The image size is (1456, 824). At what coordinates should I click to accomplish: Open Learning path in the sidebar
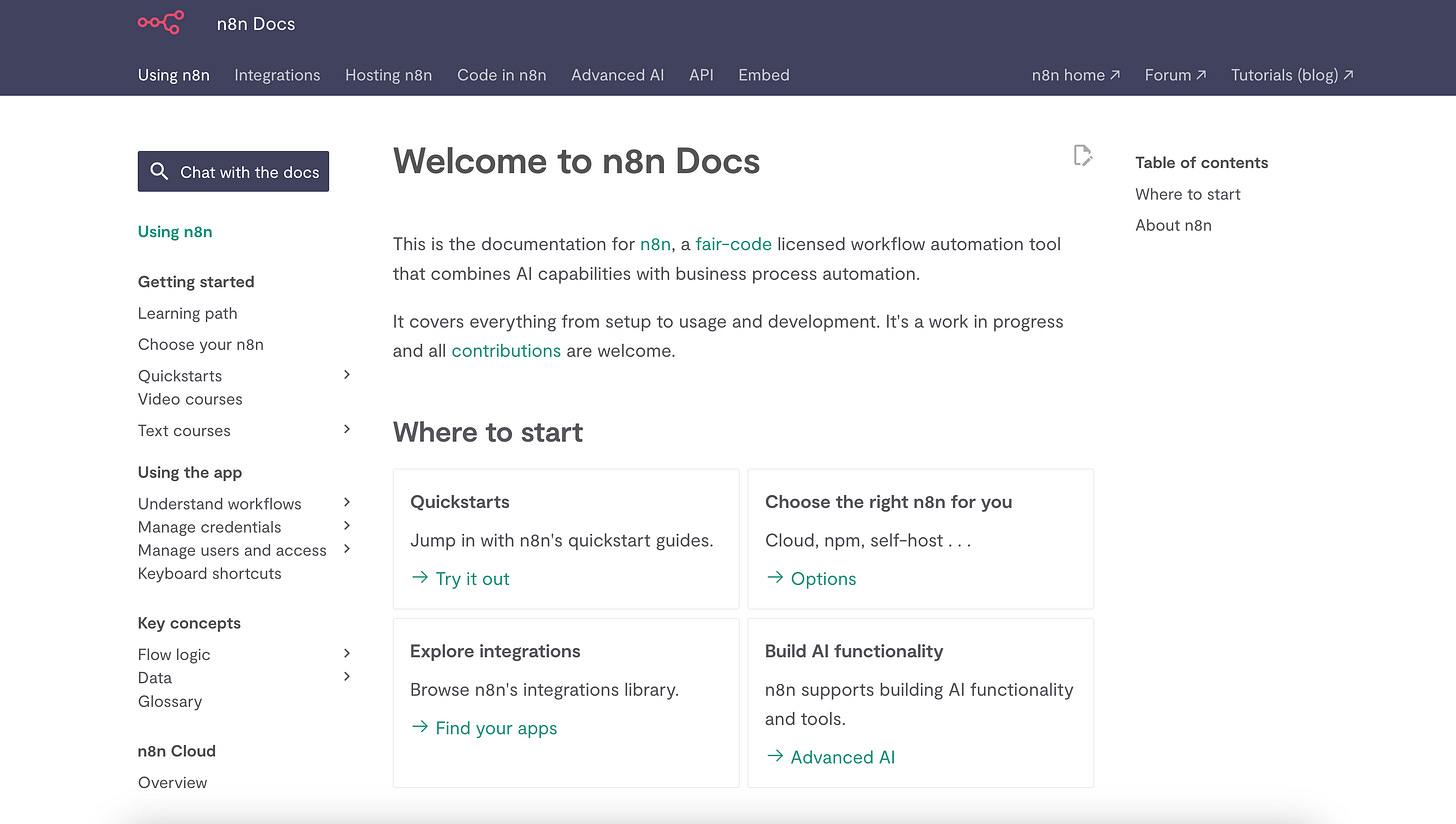(188, 313)
